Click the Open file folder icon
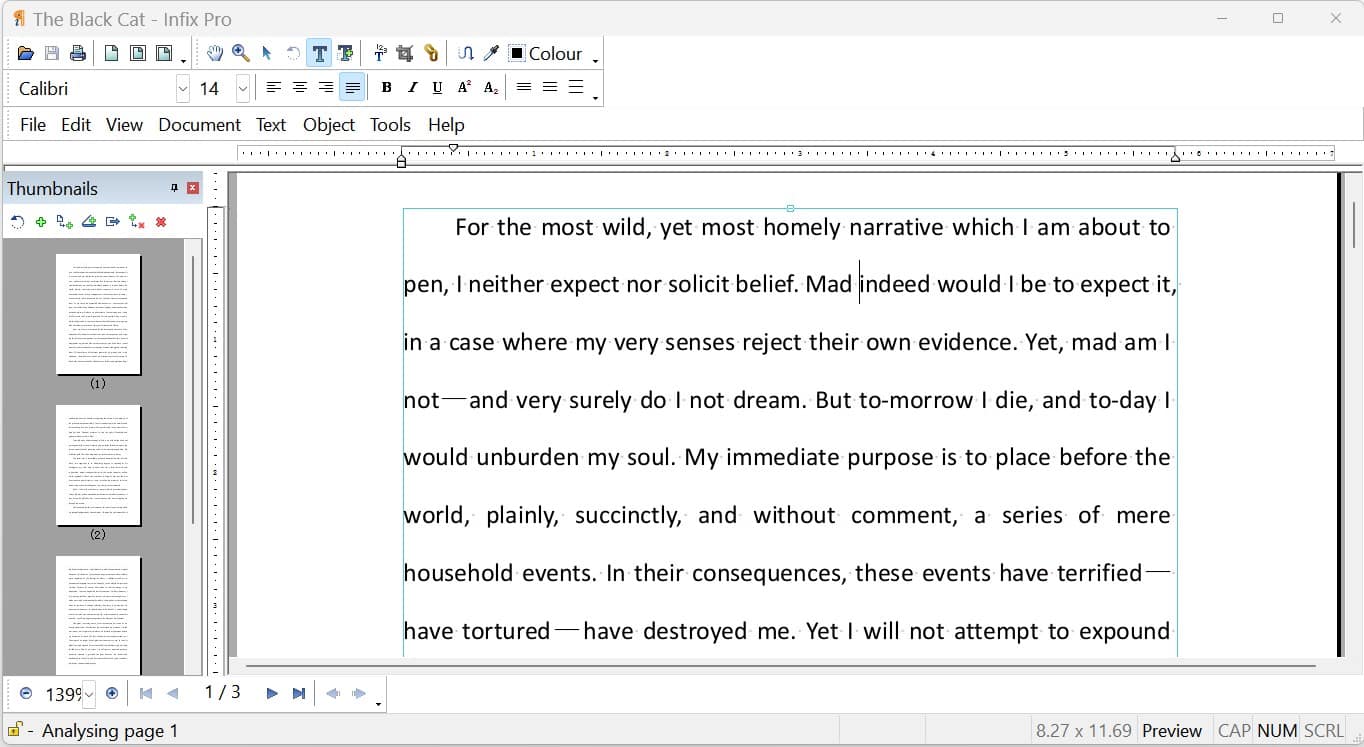This screenshot has height=747, width=1364. pyautogui.click(x=26, y=54)
